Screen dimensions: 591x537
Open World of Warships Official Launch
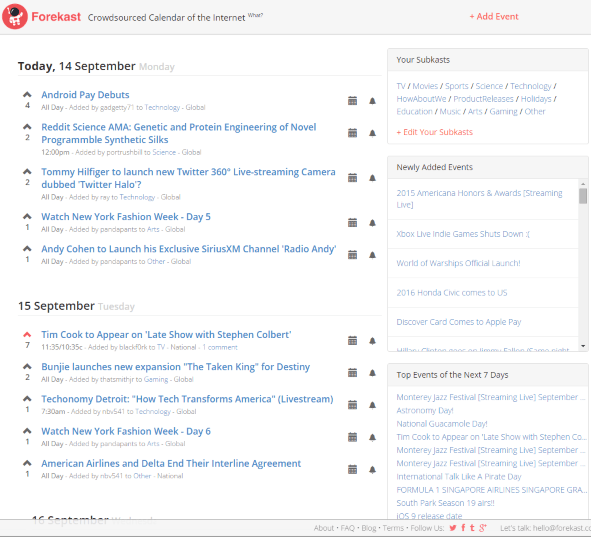(x=458, y=263)
